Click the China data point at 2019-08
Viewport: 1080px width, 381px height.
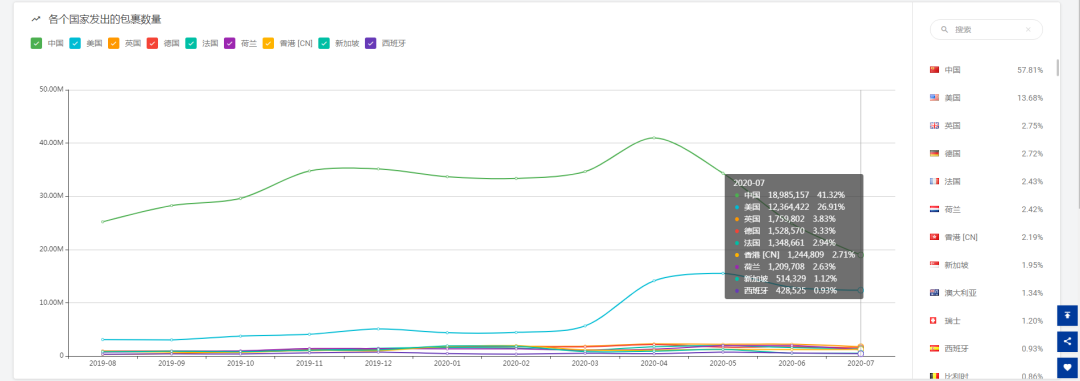click(103, 221)
